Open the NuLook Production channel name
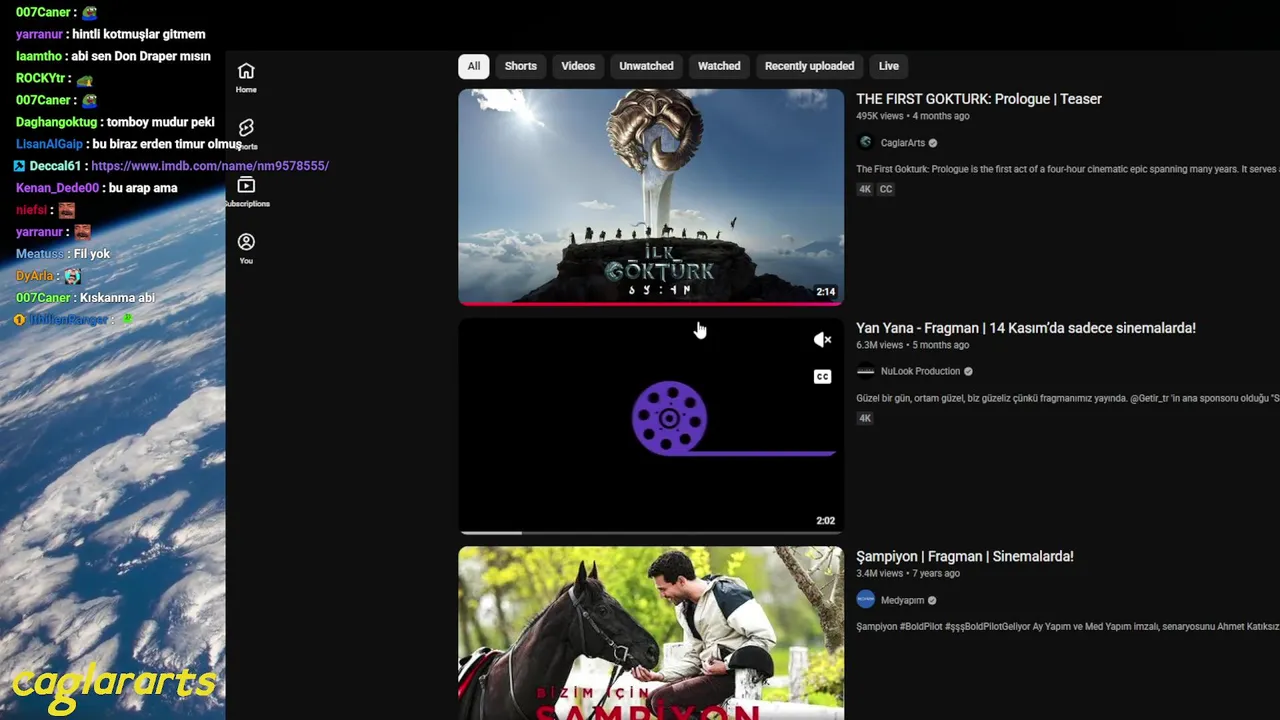1280x720 pixels. [x=920, y=371]
